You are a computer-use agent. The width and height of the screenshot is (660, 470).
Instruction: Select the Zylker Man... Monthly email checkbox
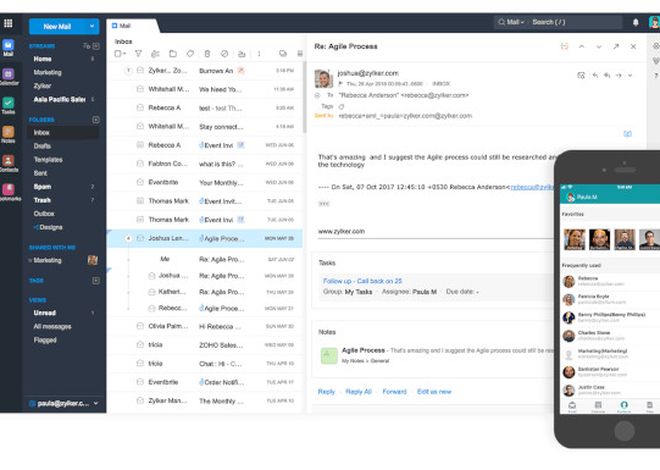(x=140, y=401)
